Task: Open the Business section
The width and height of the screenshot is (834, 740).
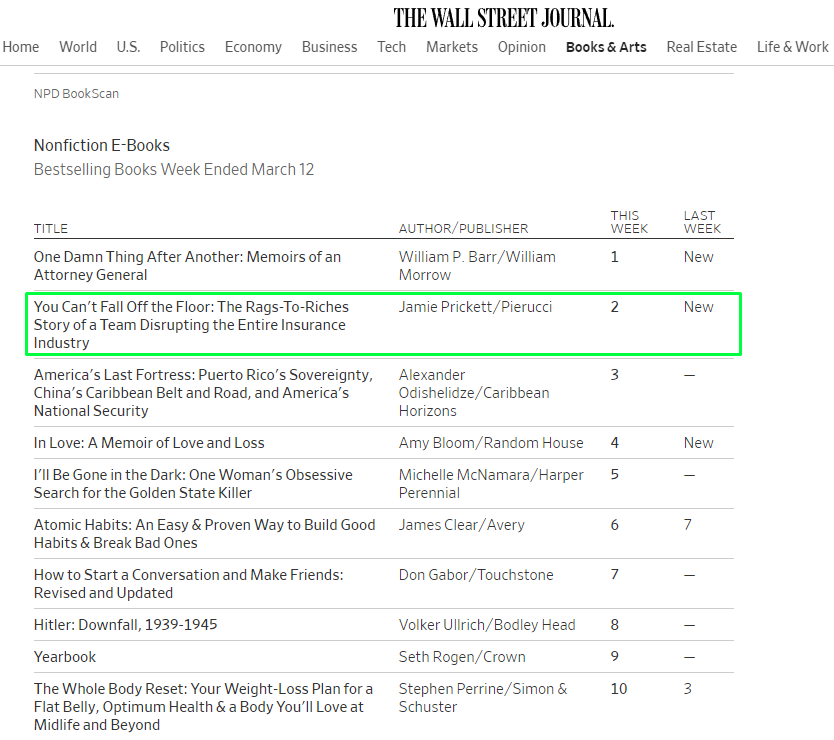Action: pos(329,47)
